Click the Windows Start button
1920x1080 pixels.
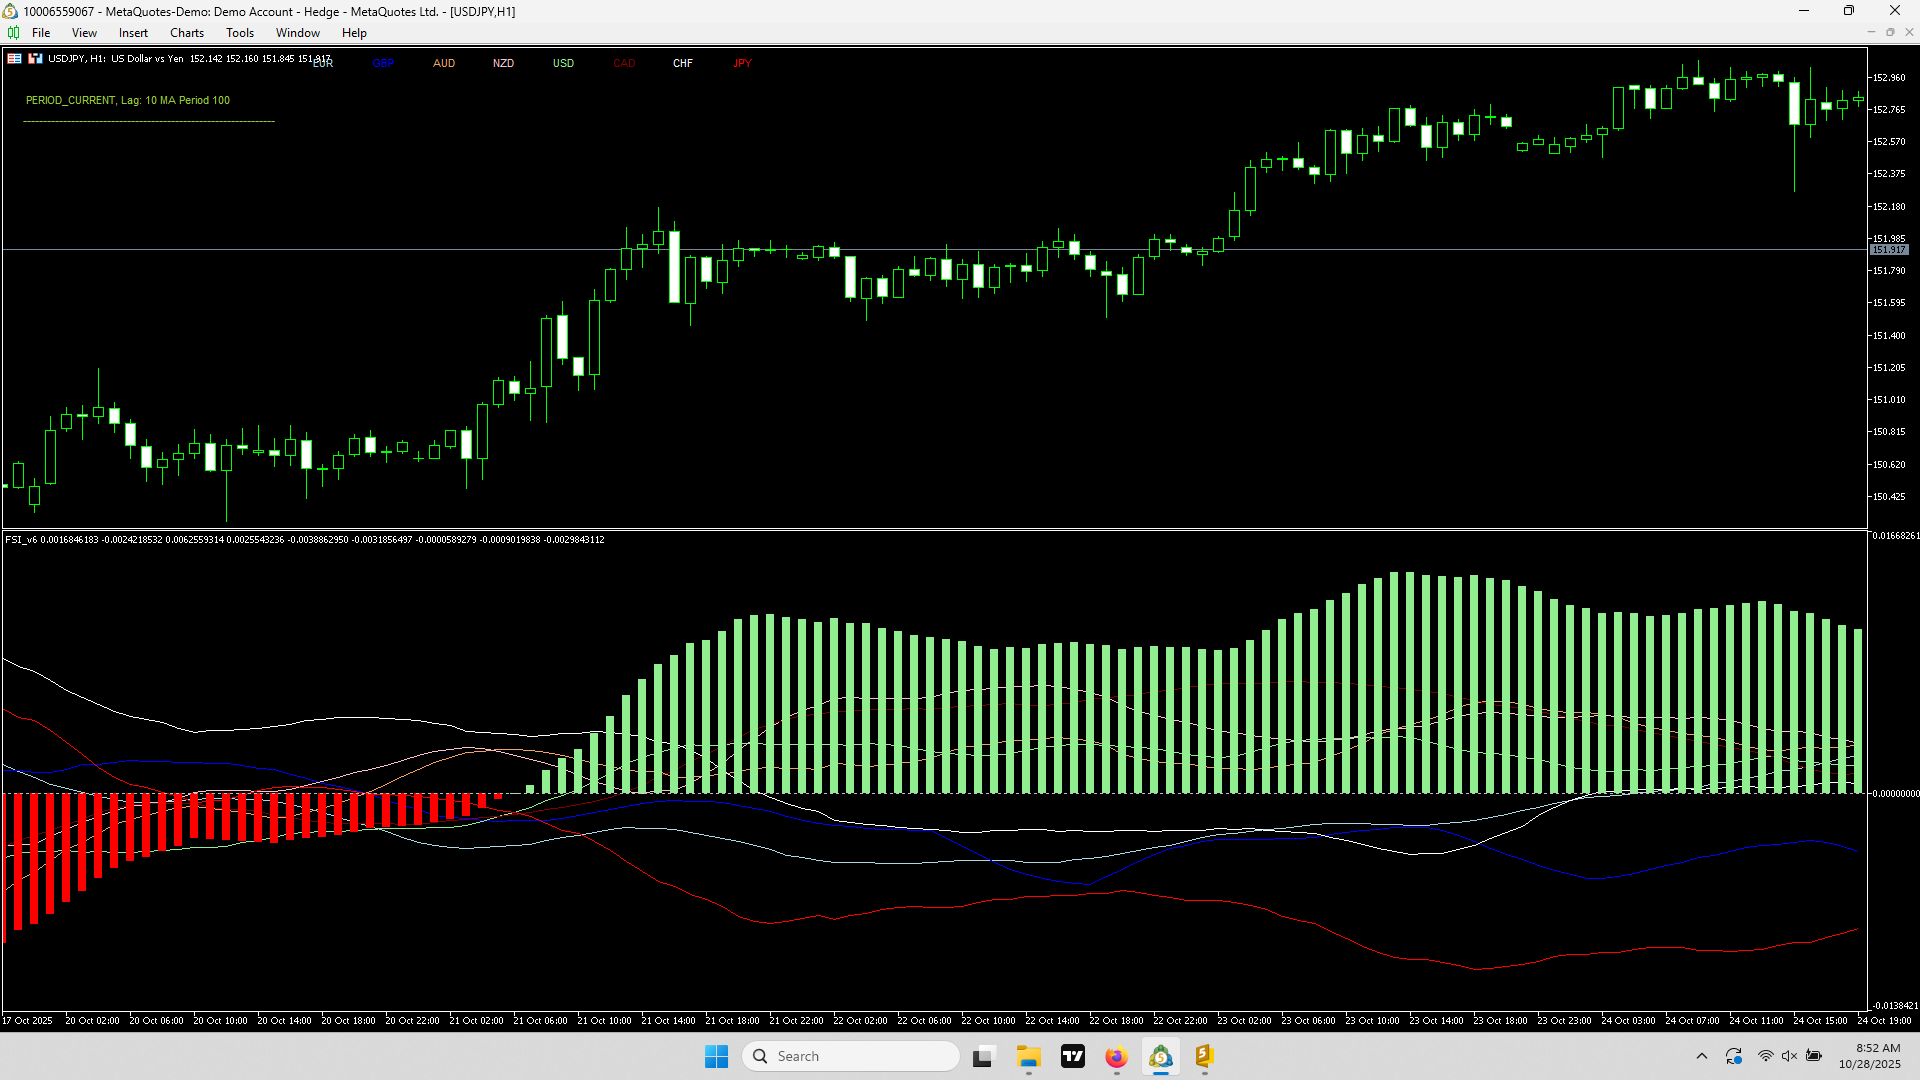[716, 1056]
